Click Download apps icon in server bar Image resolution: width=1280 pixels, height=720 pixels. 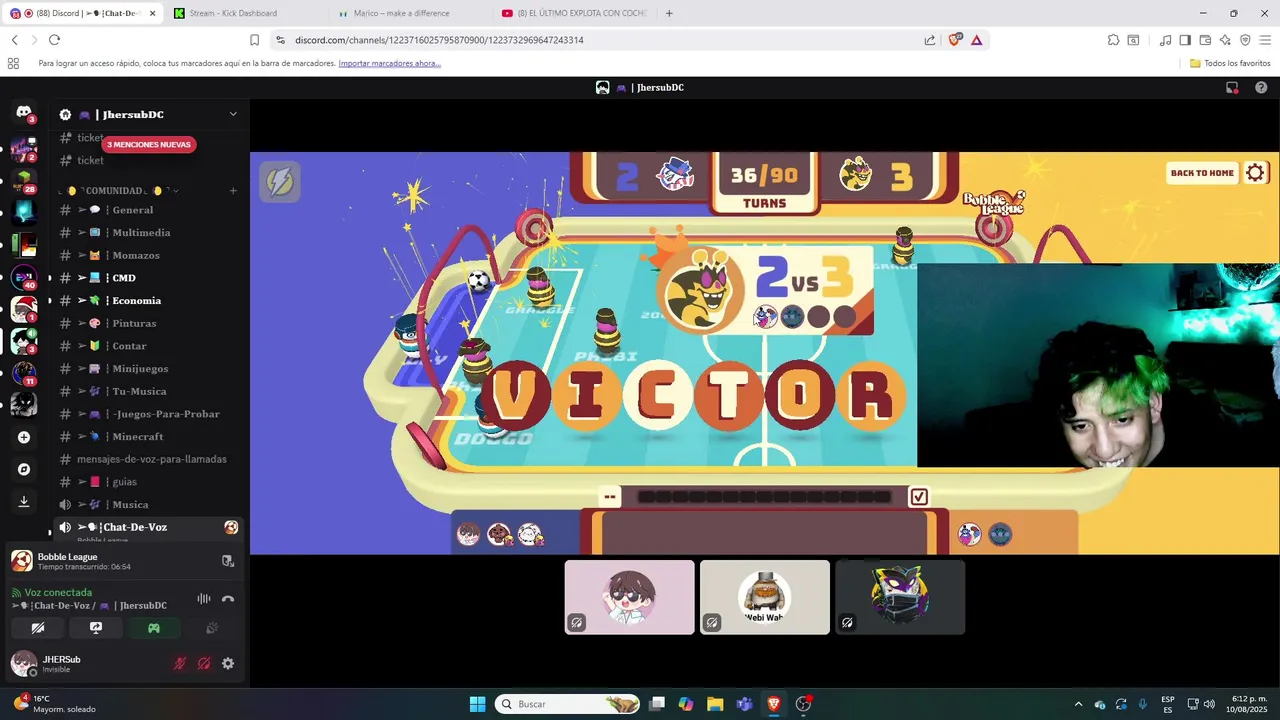[x=24, y=501]
